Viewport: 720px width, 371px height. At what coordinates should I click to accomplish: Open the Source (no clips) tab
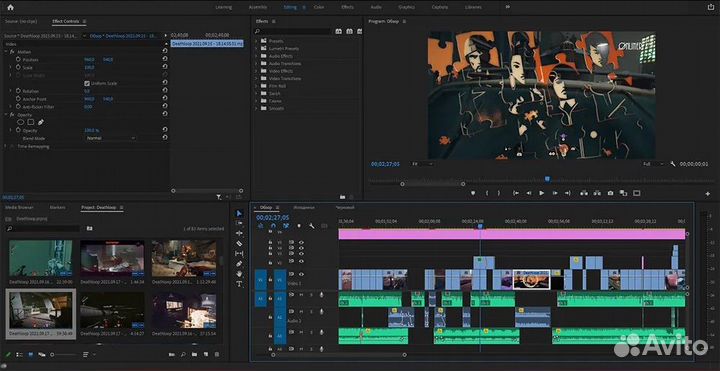(x=20, y=21)
